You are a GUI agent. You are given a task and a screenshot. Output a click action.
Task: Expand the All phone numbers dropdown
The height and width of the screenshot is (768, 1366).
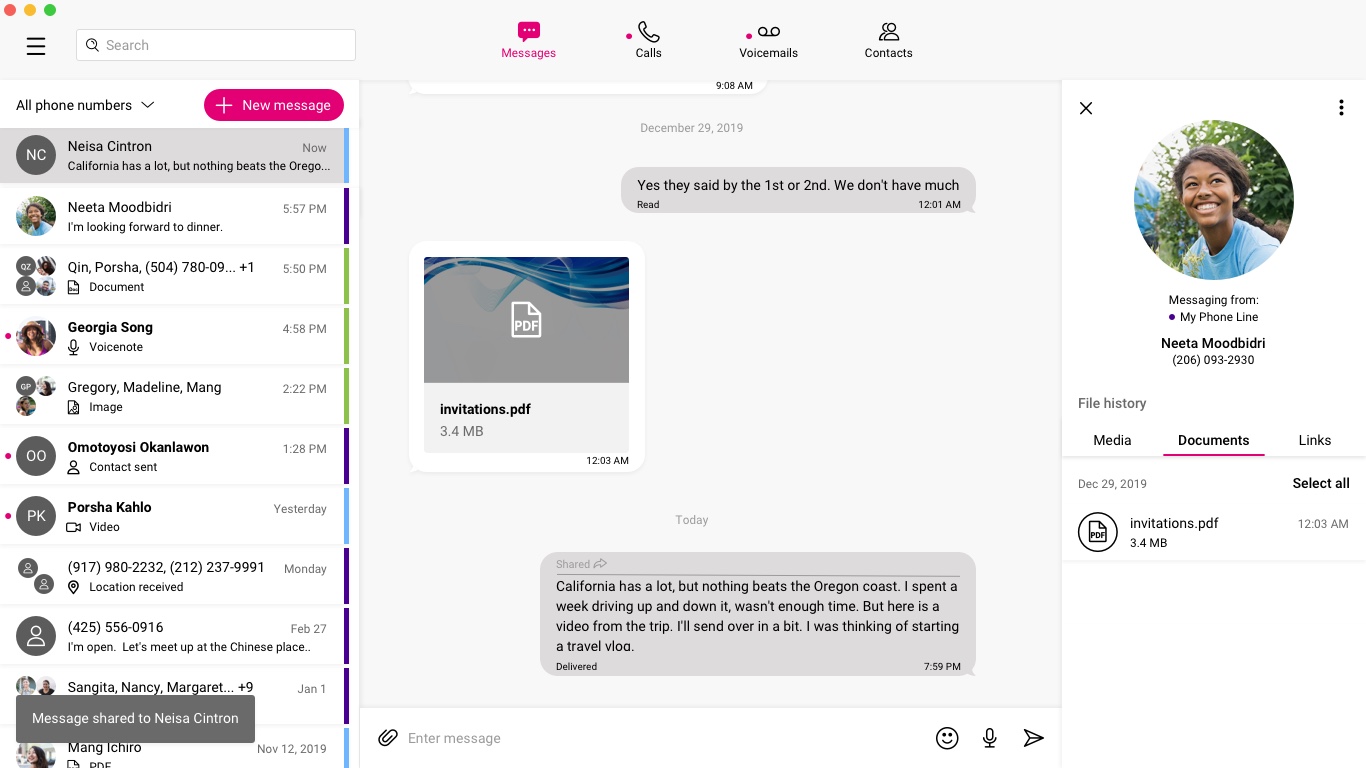pyautogui.click(x=85, y=105)
